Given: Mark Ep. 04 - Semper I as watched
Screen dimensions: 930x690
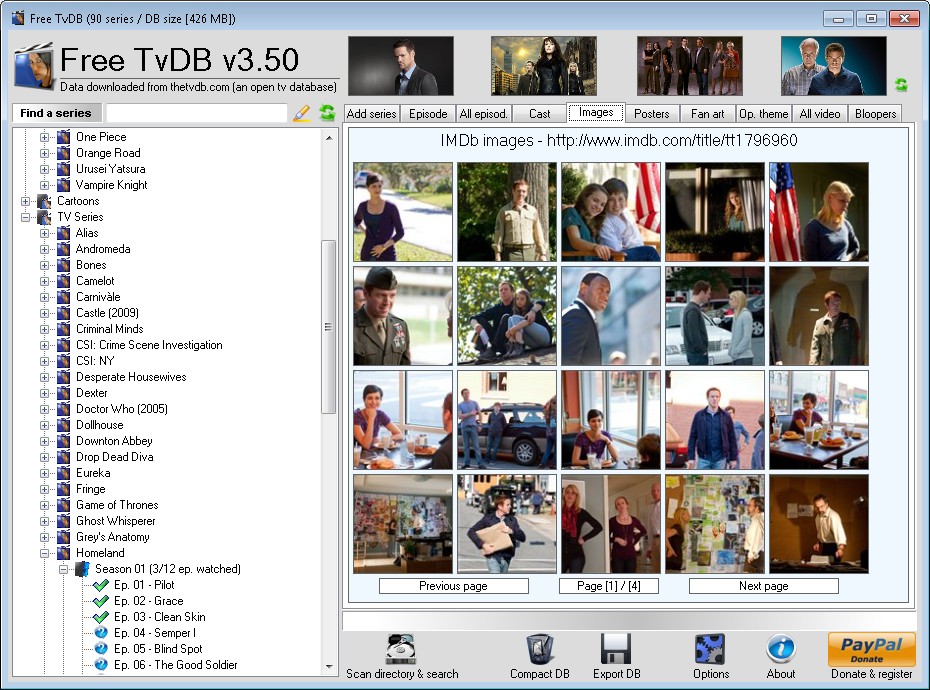Looking at the screenshot, I should (101, 633).
